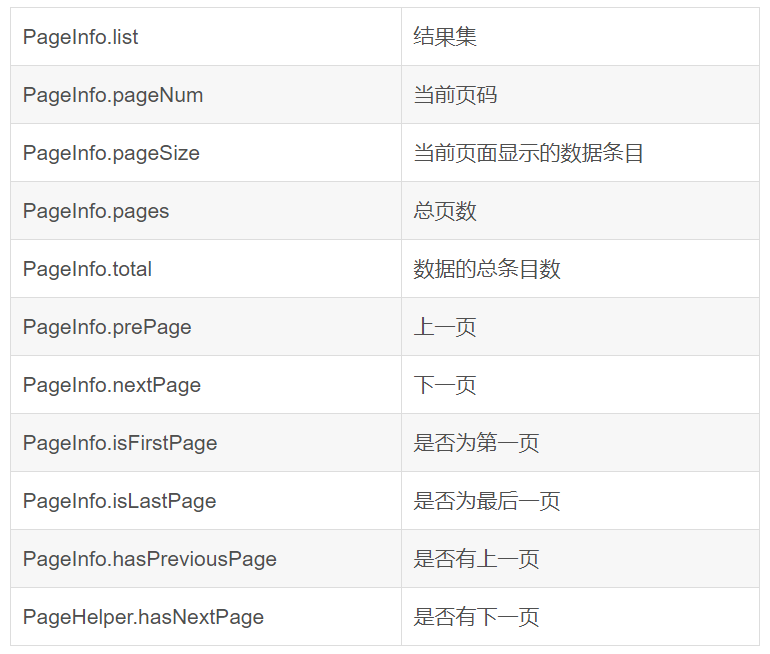This screenshot has width=770, height=654.
Task: Select PageInfo.pageSize cell
Action: pyautogui.click(x=206, y=153)
